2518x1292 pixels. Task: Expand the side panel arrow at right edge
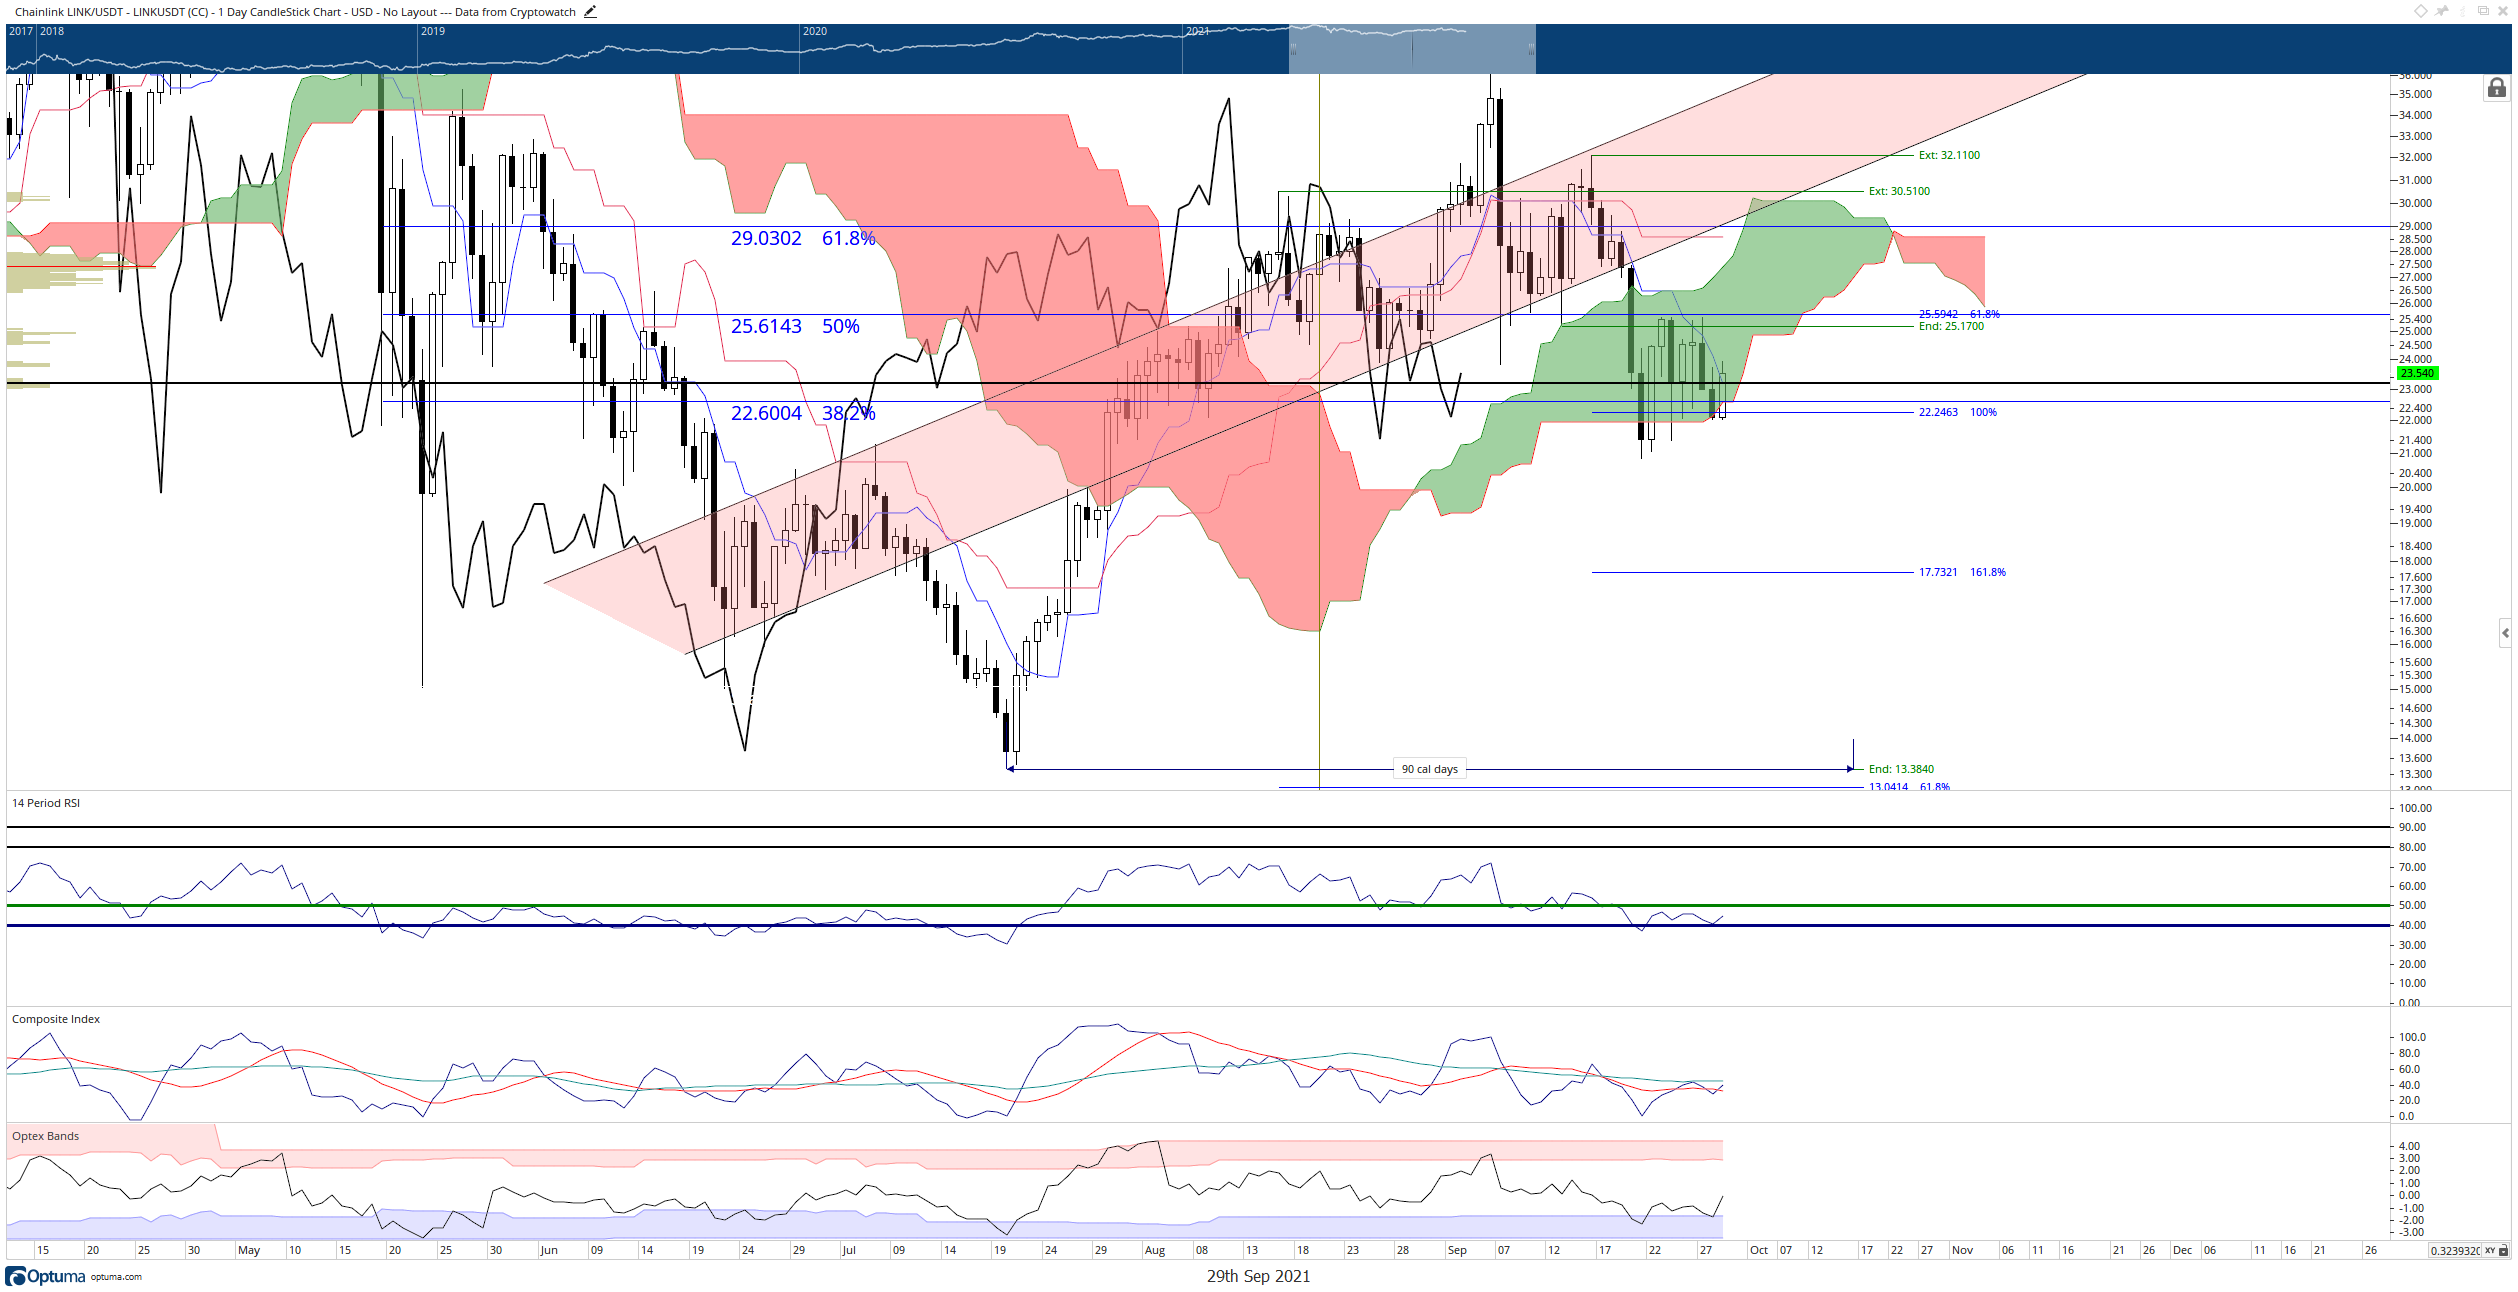(x=2505, y=633)
